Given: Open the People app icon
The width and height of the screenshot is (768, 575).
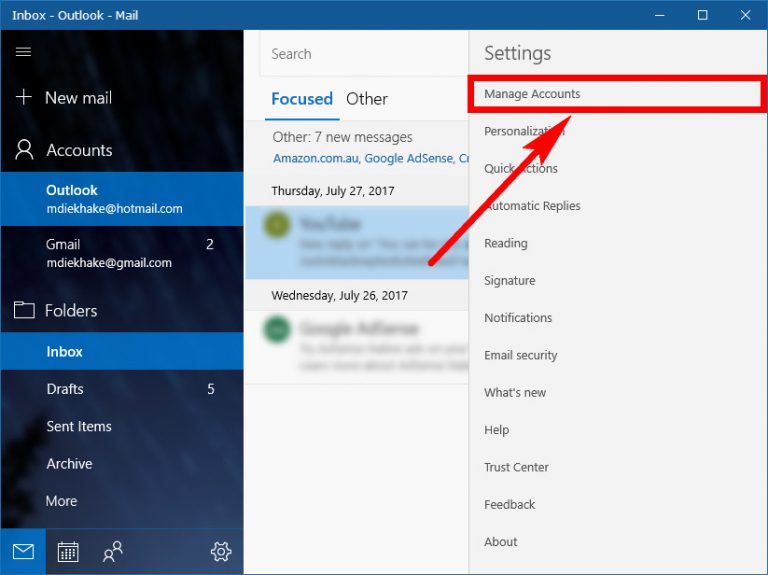Looking at the screenshot, I should [x=113, y=552].
